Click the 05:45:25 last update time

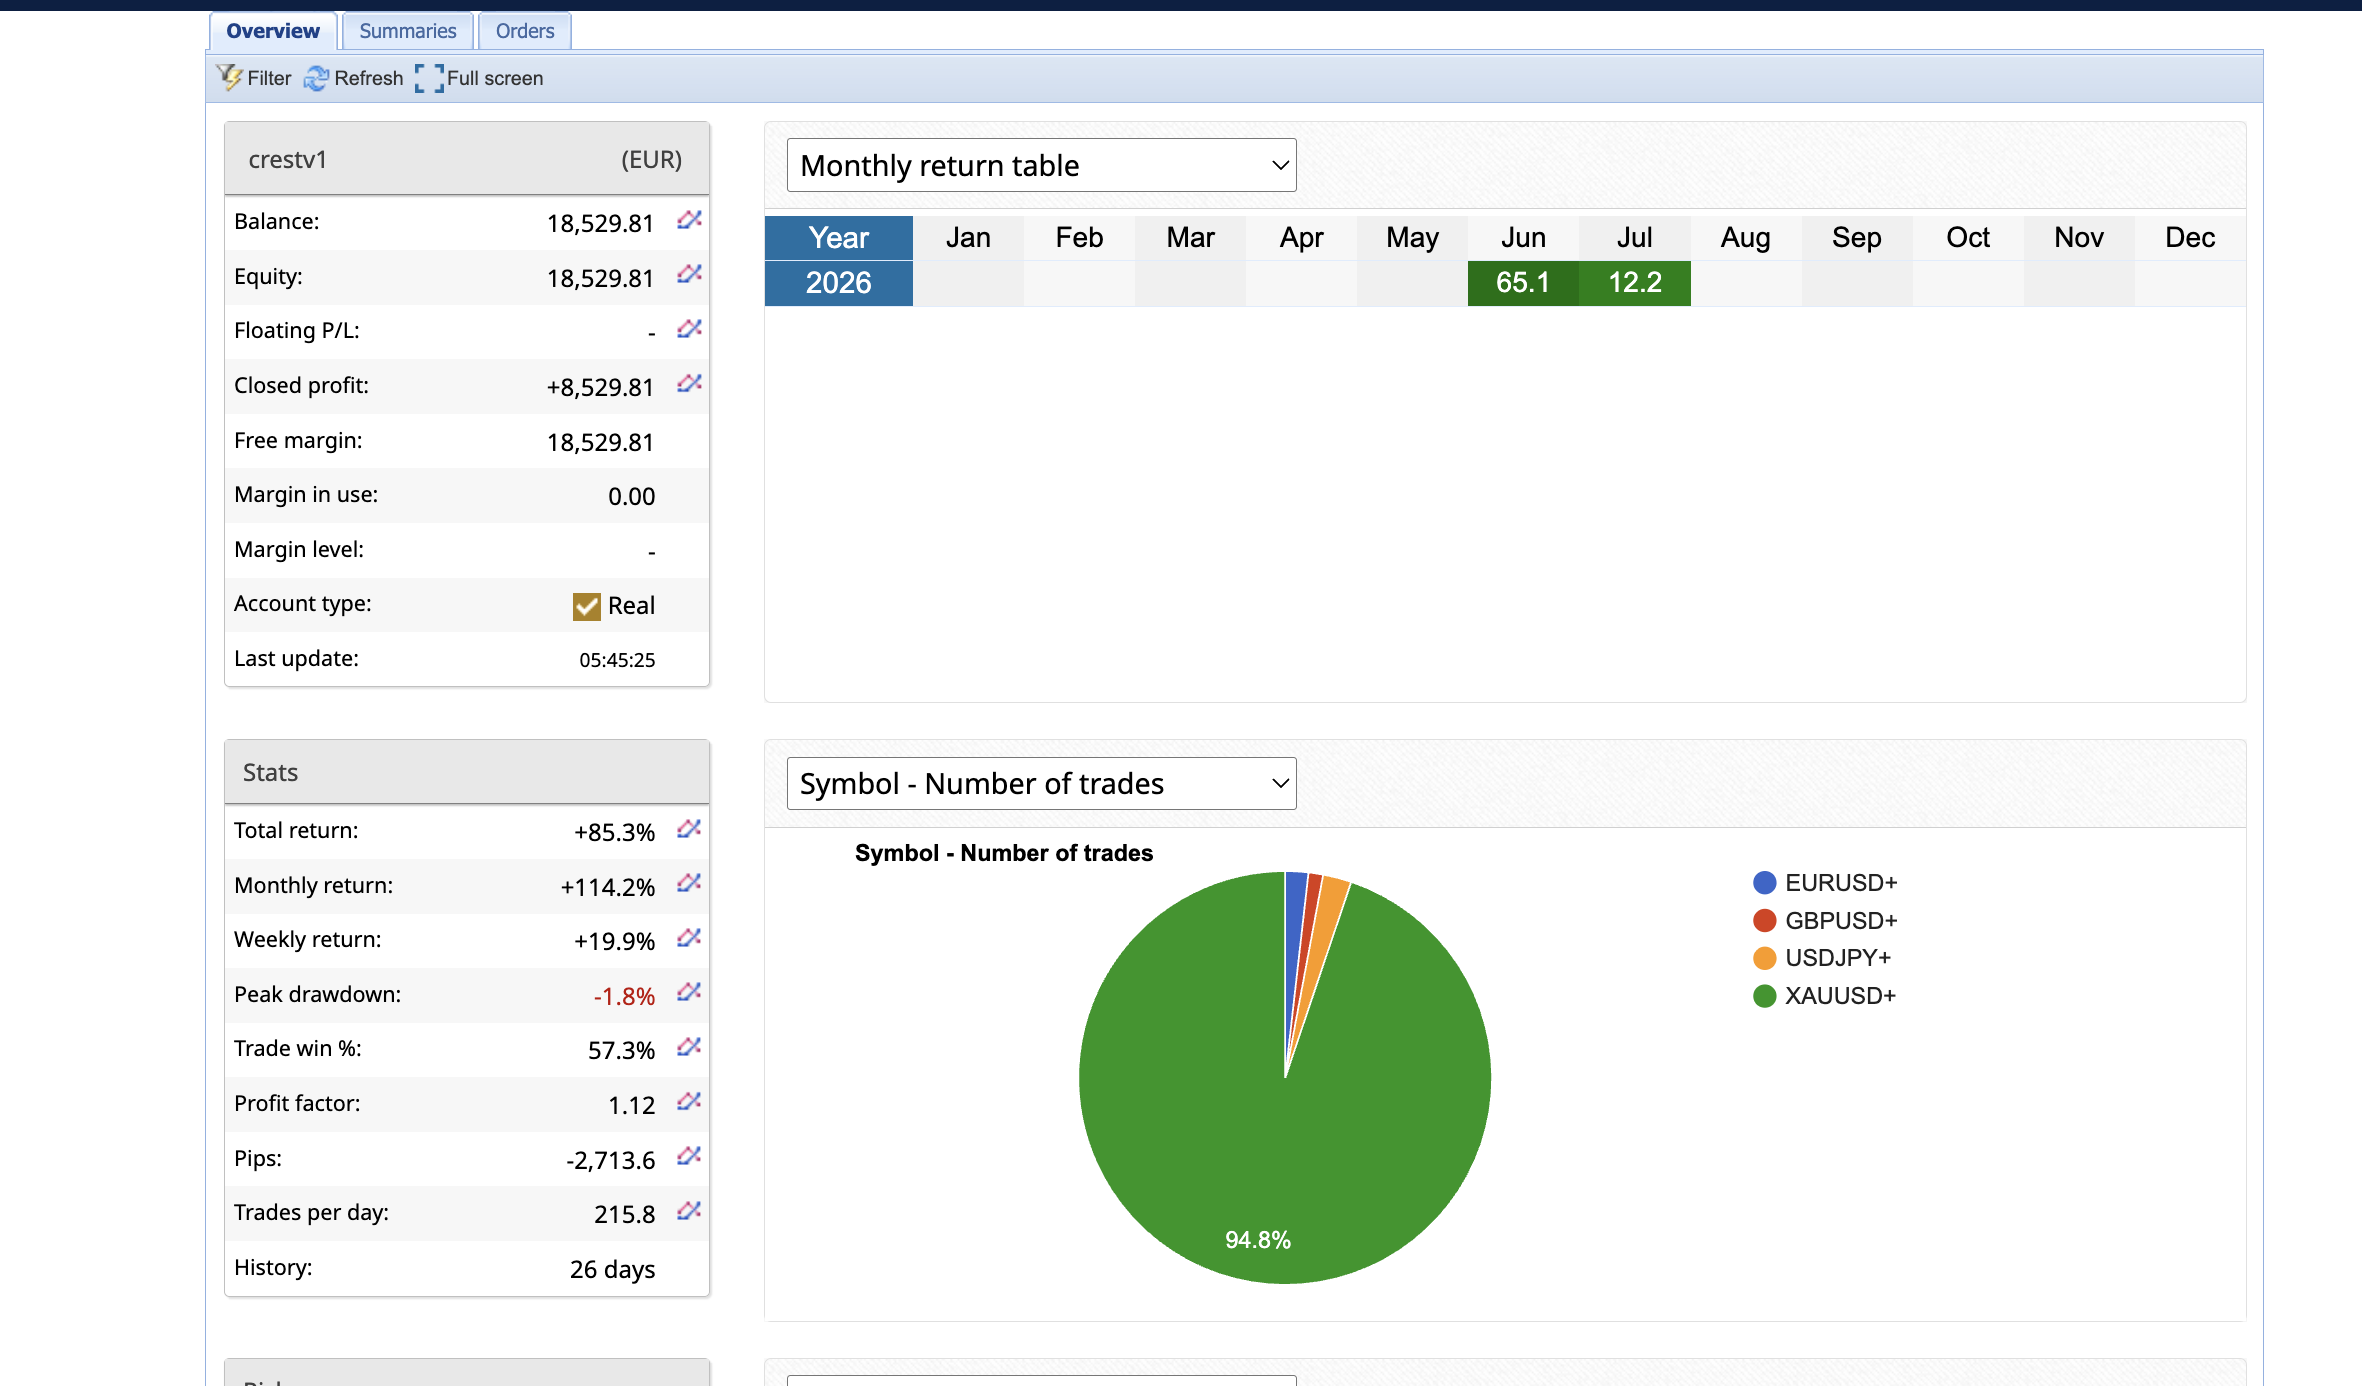tap(617, 660)
